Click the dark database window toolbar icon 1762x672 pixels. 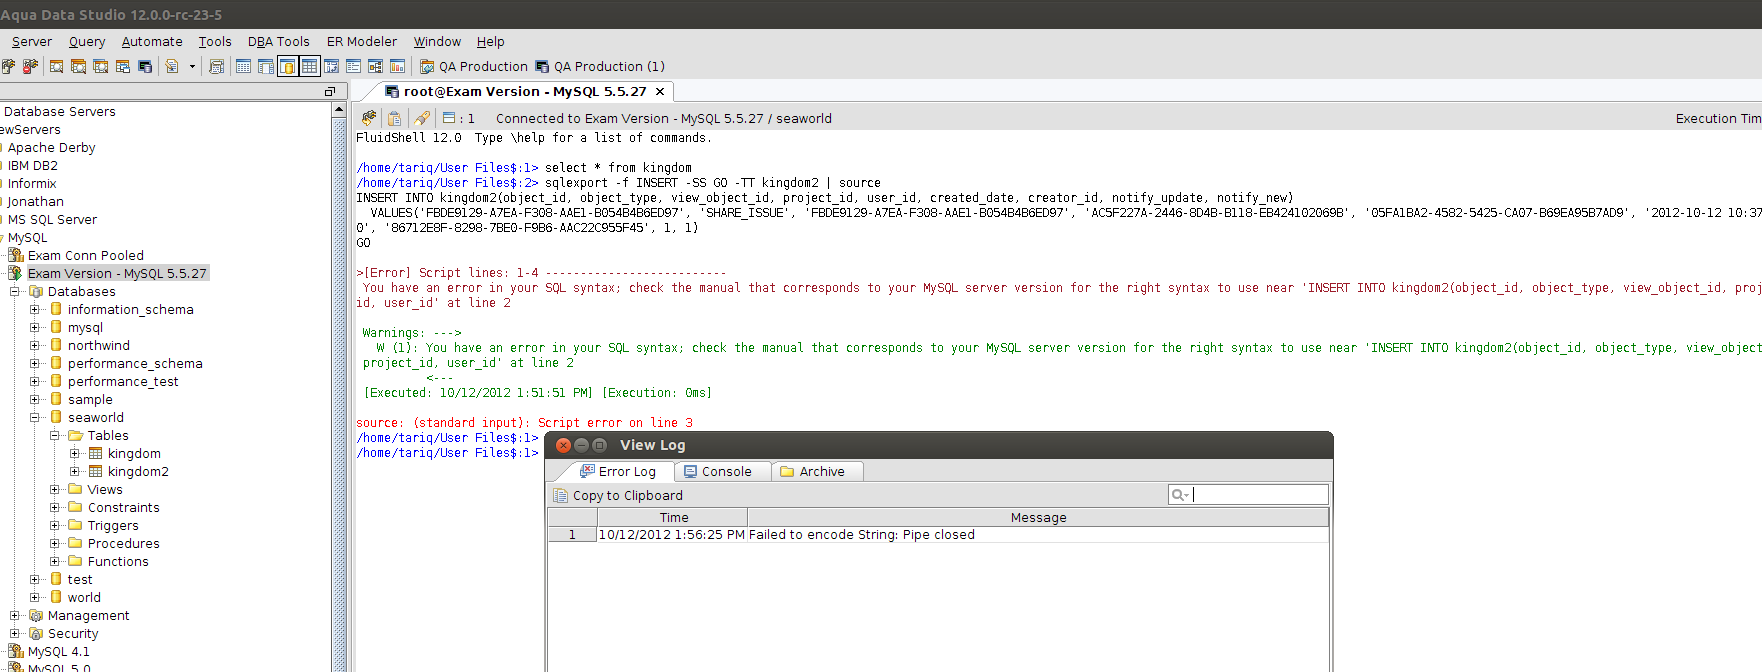point(145,66)
